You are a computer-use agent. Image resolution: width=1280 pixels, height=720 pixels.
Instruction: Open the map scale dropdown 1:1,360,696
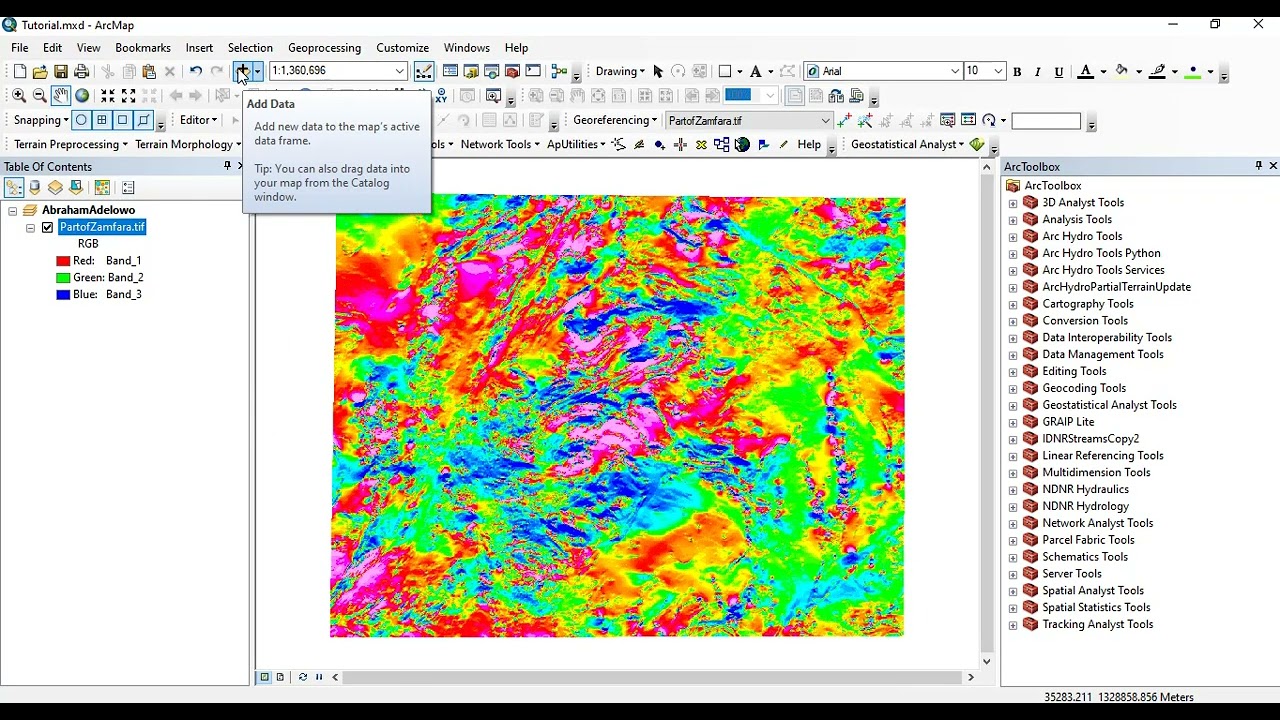[399, 71]
